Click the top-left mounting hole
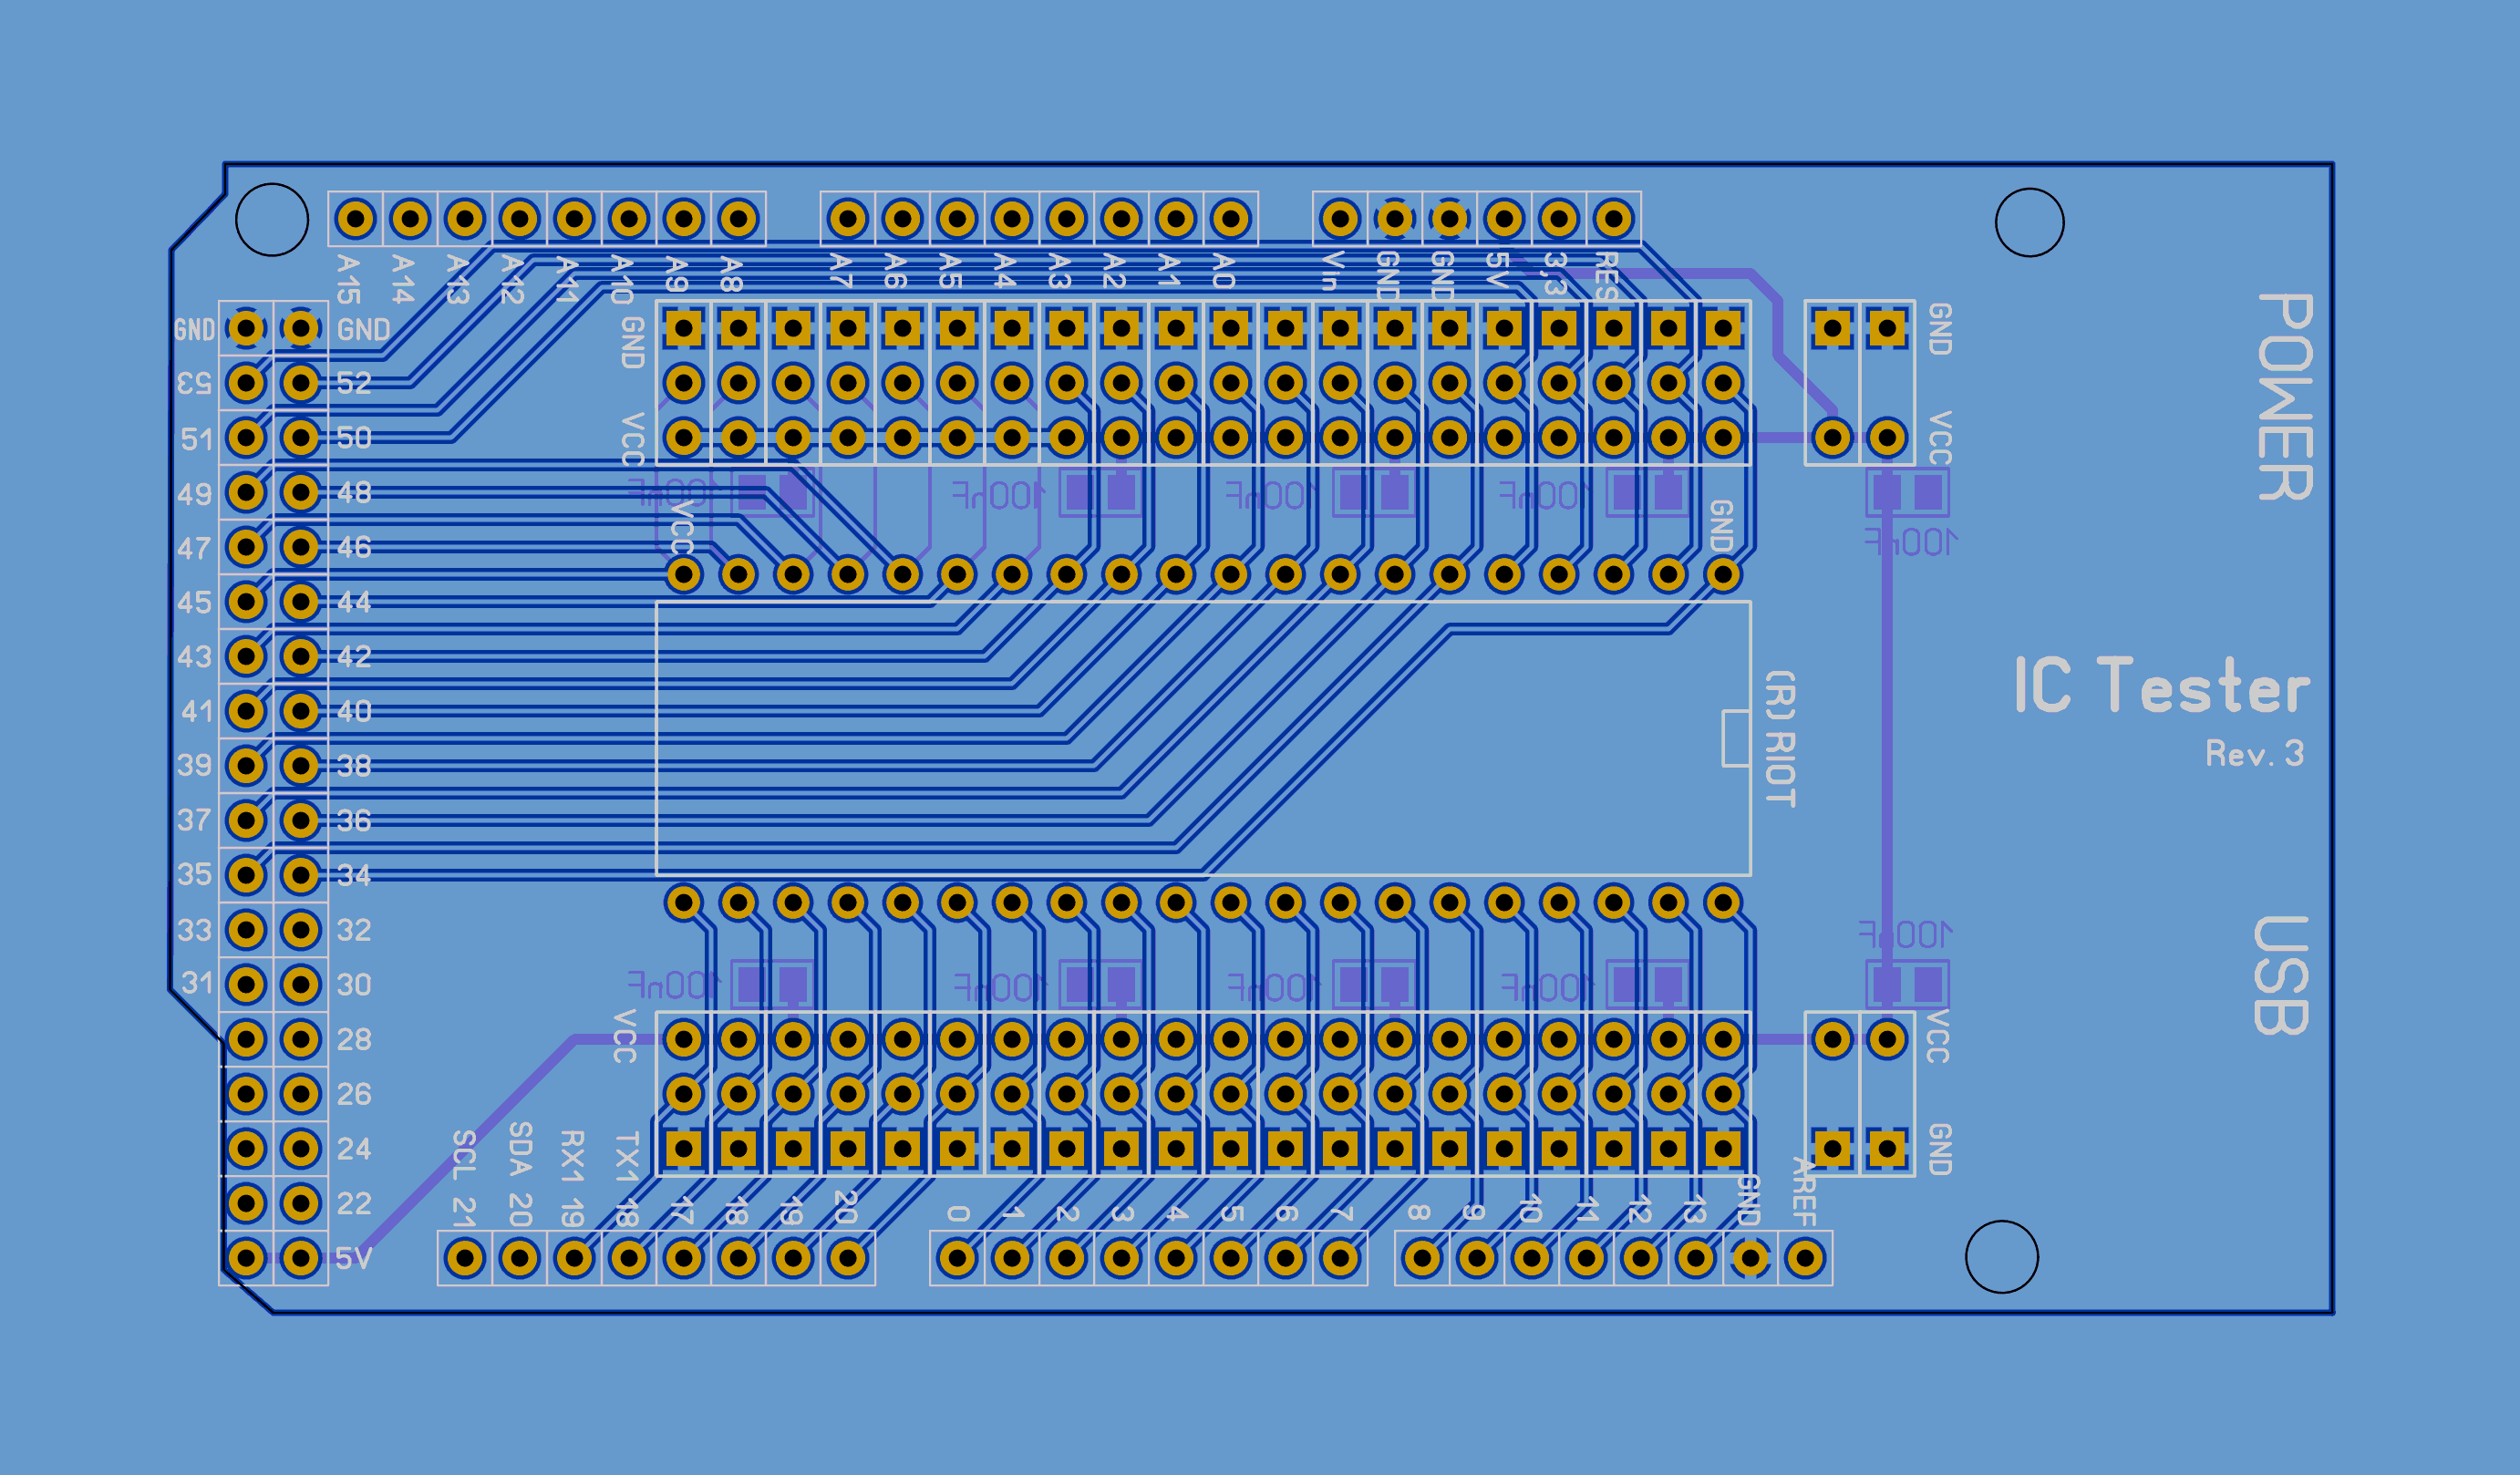The height and width of the screenshot is (1475, 2520). click(272, 219)
